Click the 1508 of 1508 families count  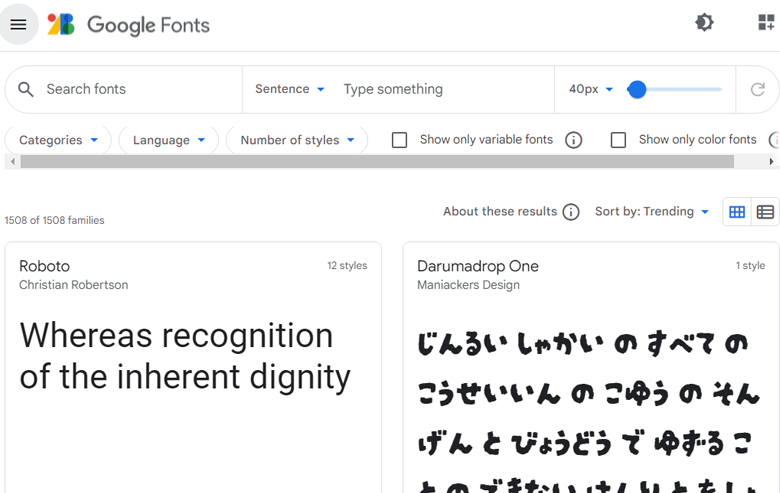coord(55,220)
